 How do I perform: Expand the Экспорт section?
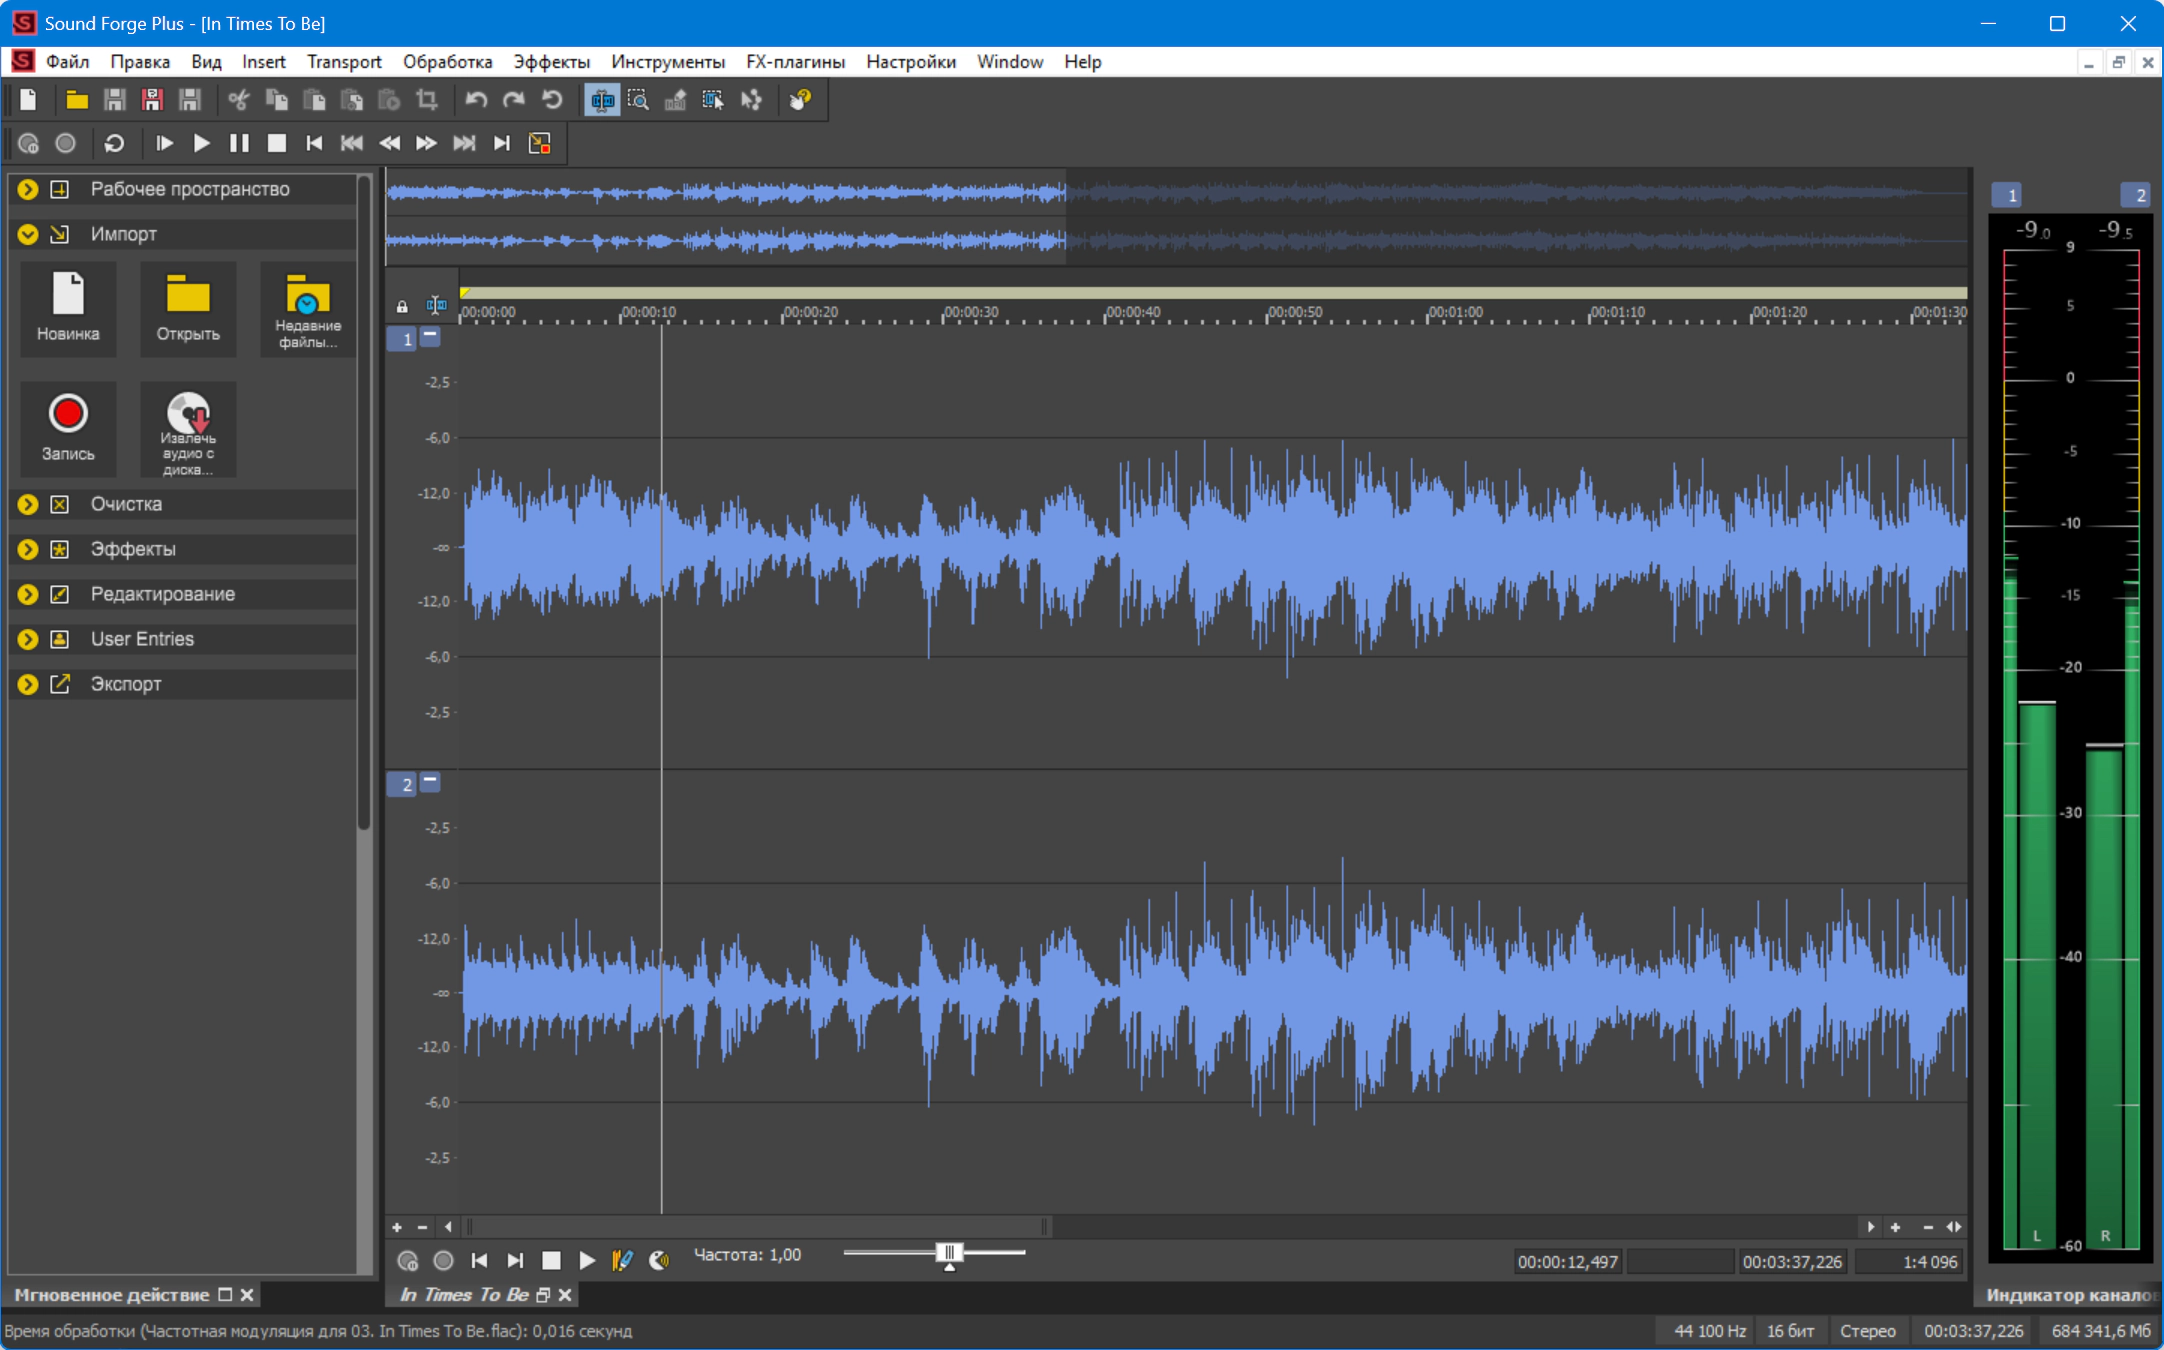click(x=28, y=684)
